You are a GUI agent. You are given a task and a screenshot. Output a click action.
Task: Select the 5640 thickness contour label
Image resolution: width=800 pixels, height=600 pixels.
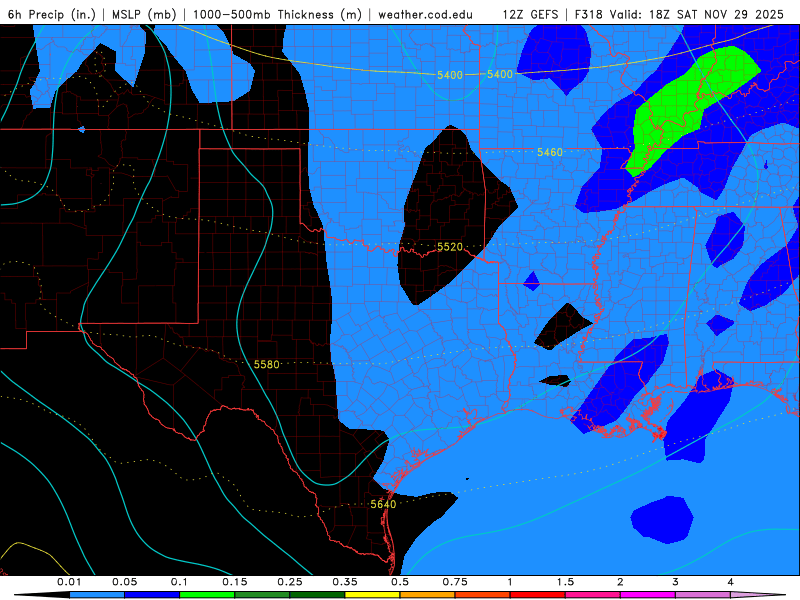383,504
